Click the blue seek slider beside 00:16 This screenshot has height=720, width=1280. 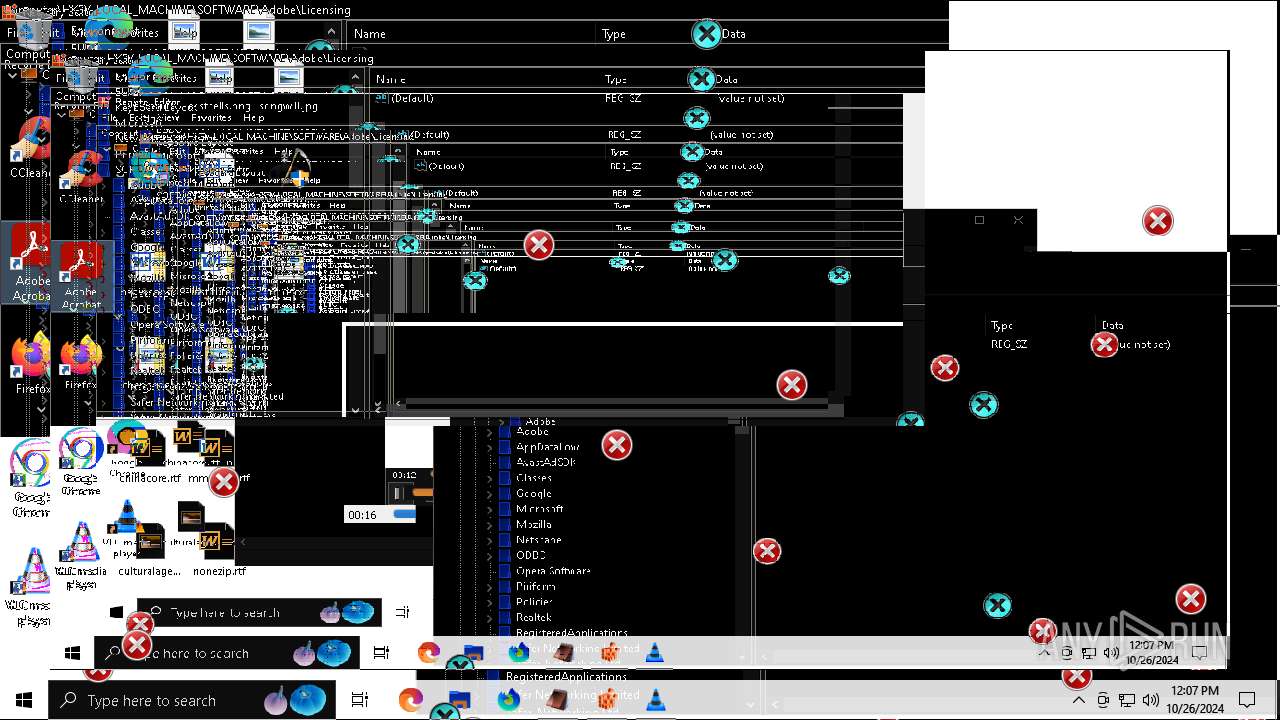[x=404, y=514]
